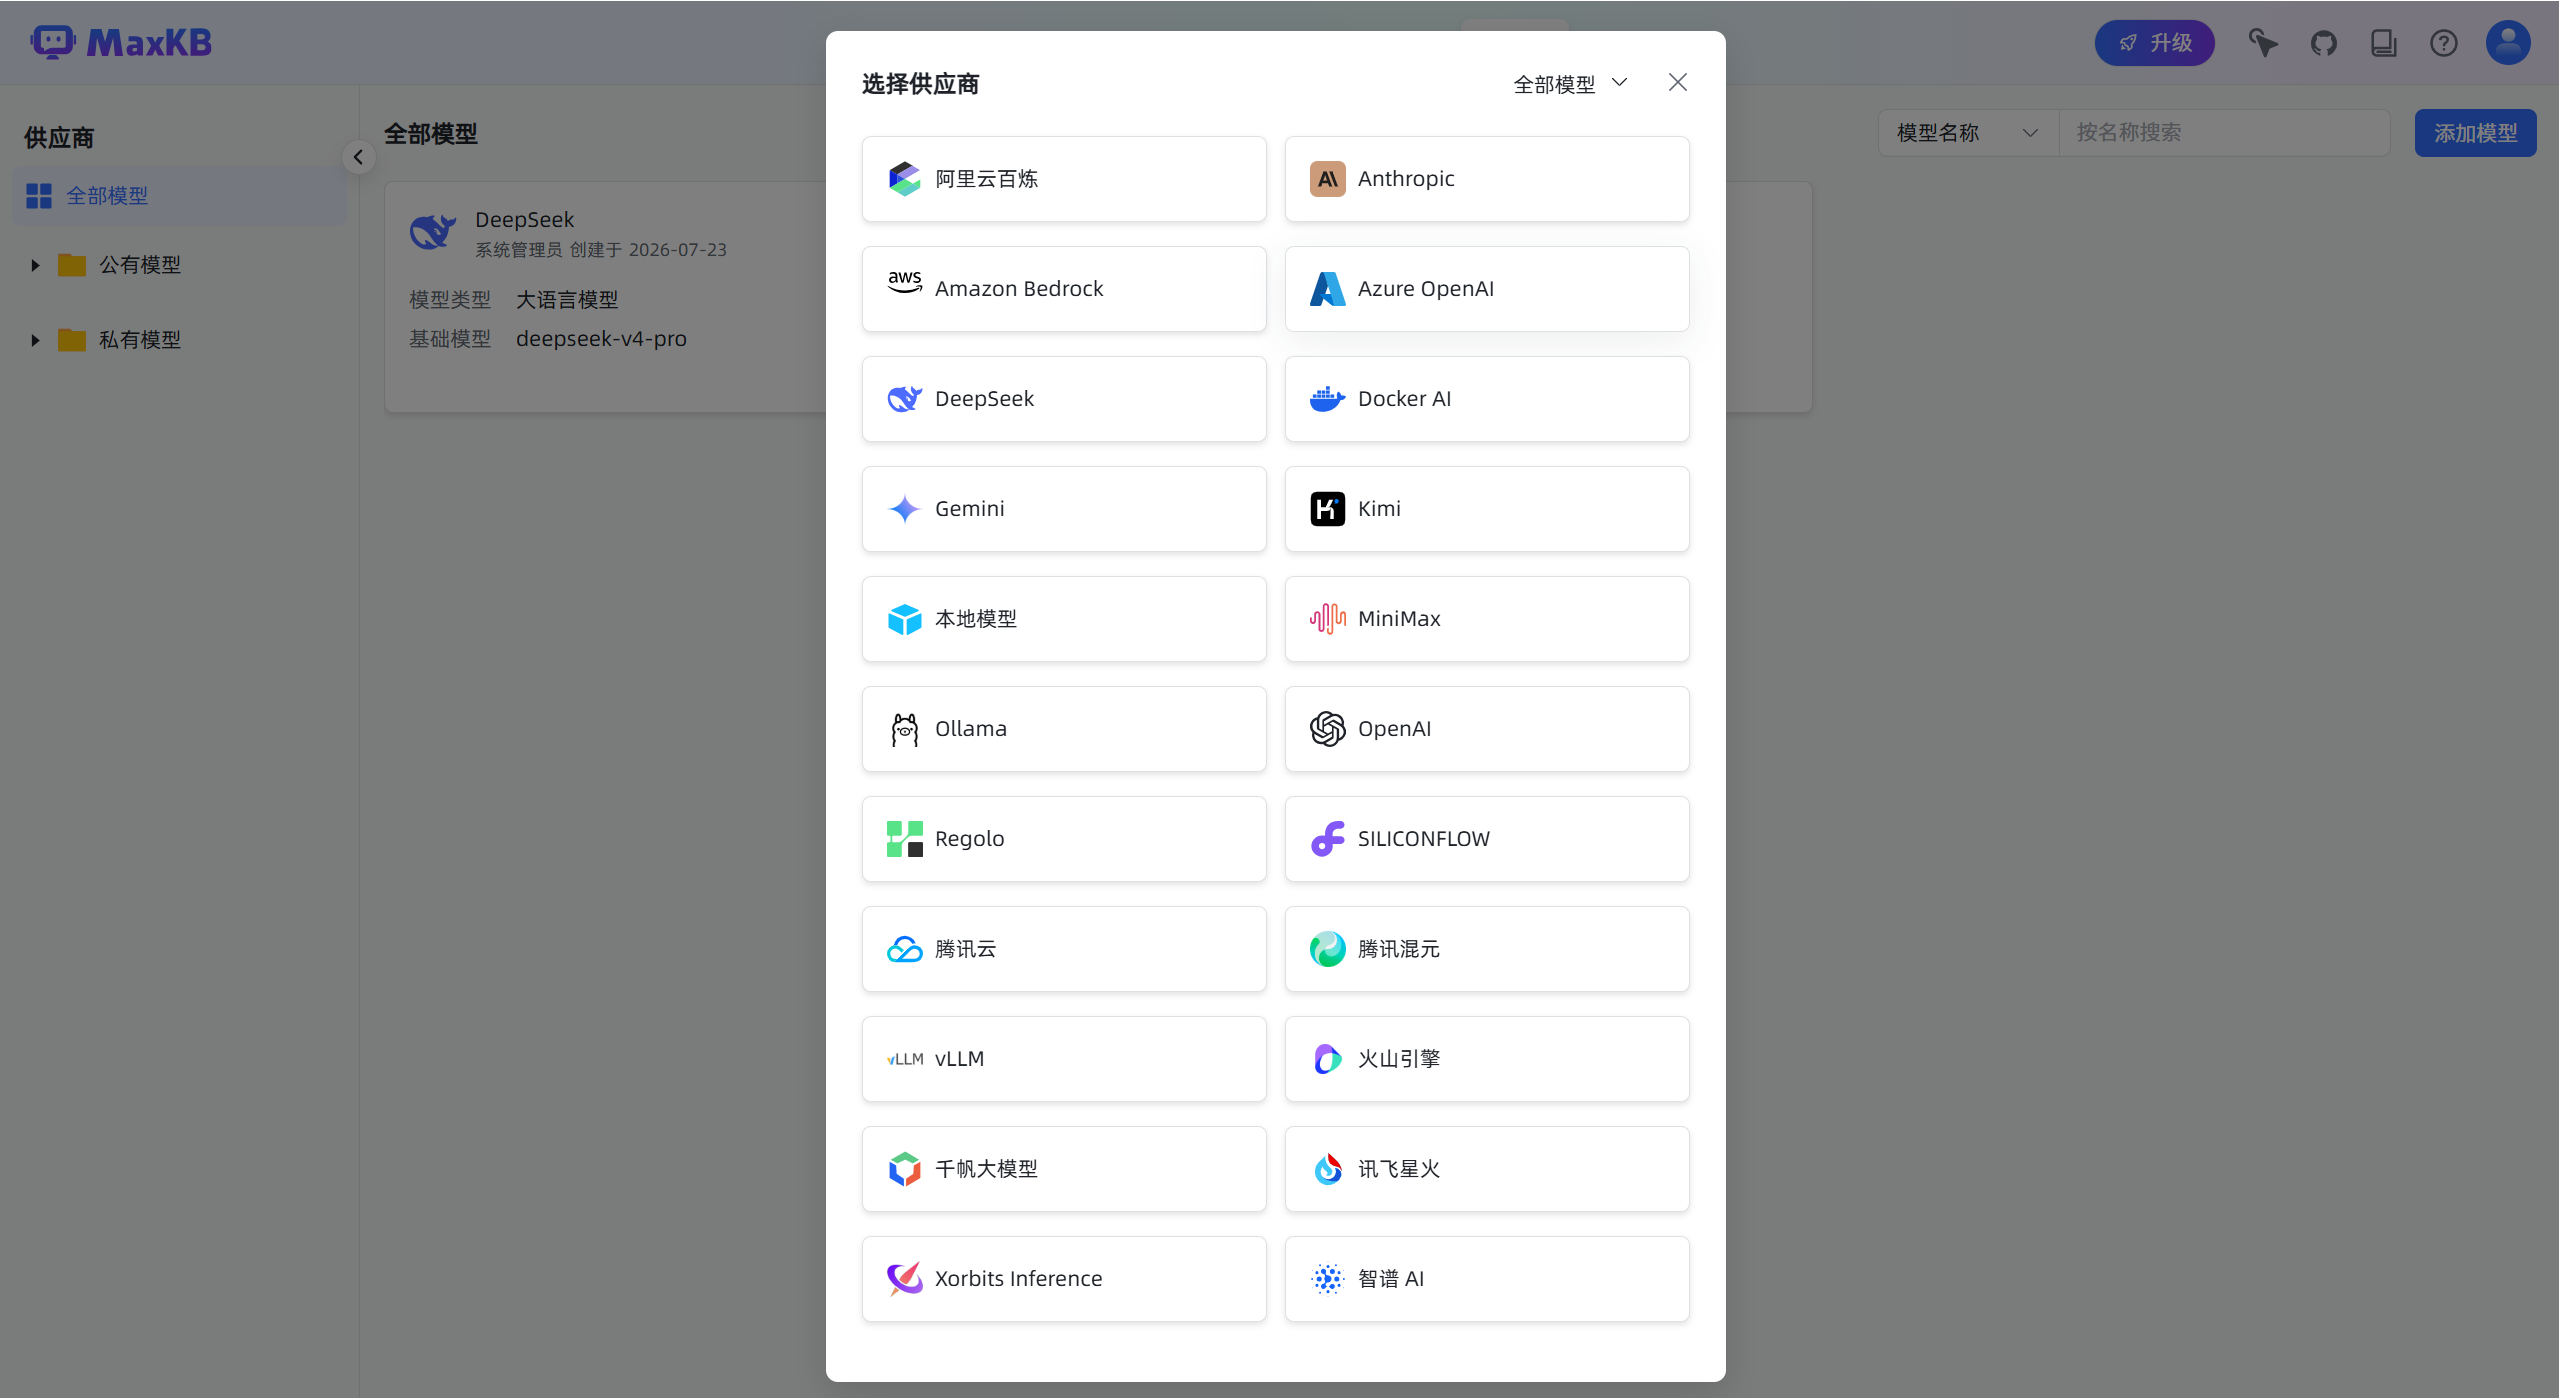Click the 火山引擎 logo icon

(x=1327, y=1059)
